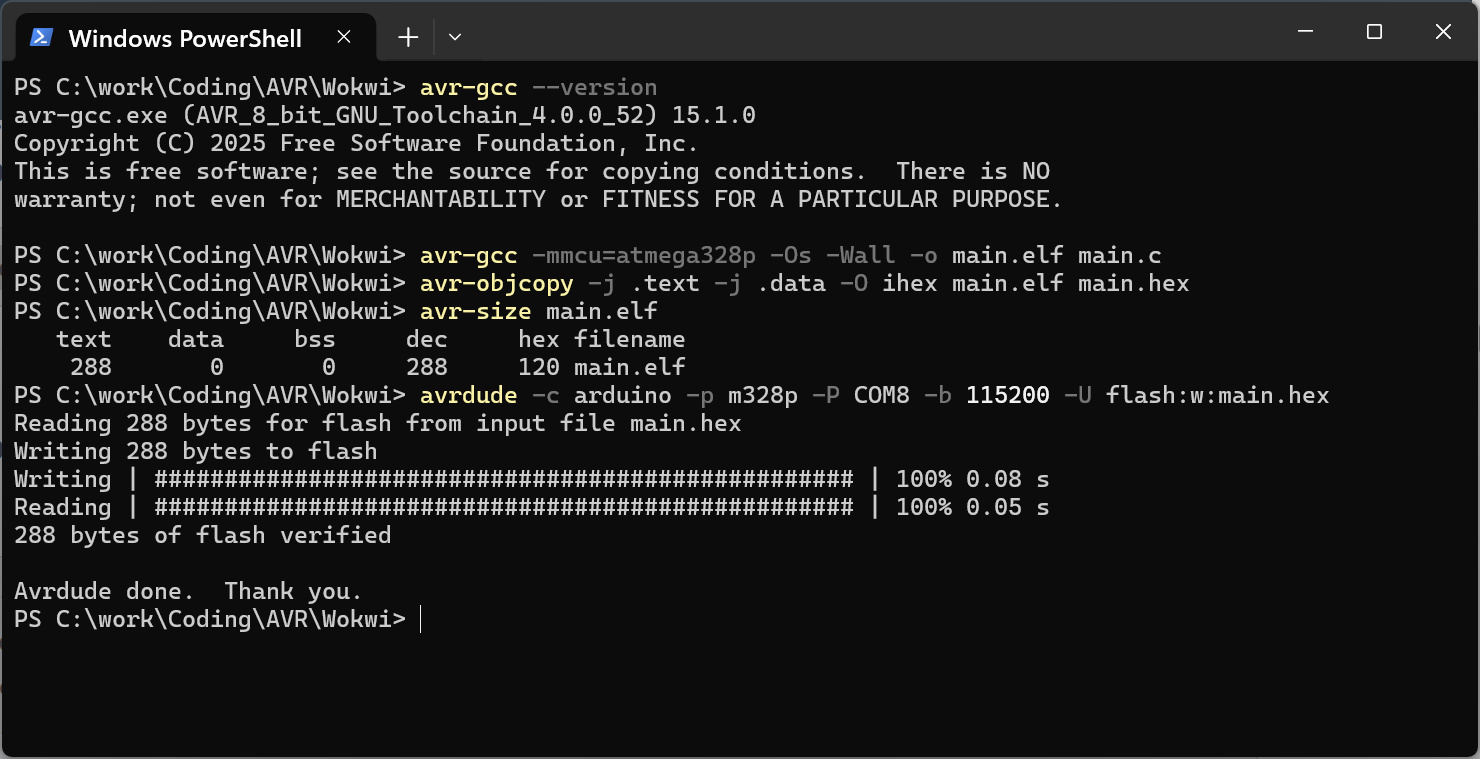Click the Writing progress bar
The width and height of the screenshot is (1480, 759).
point(503,479)
